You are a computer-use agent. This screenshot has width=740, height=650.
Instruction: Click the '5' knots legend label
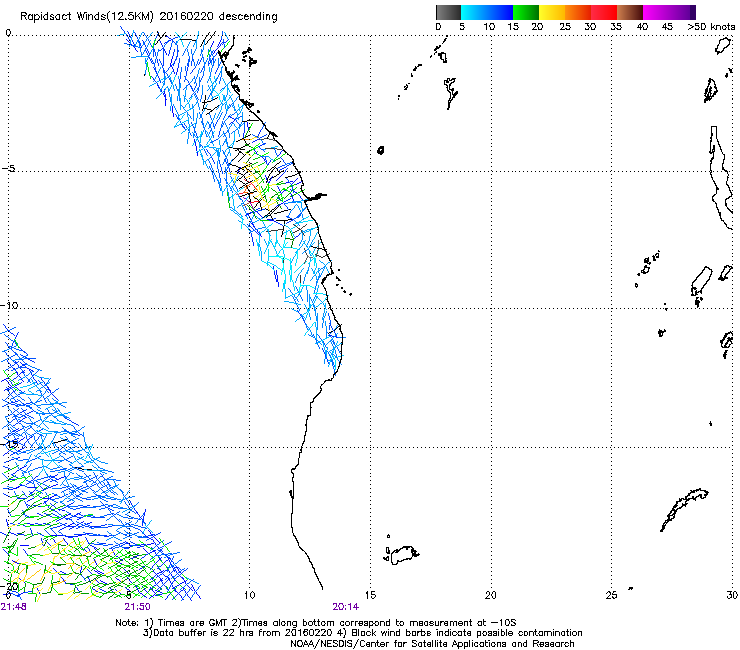click(x=462, y=27)
